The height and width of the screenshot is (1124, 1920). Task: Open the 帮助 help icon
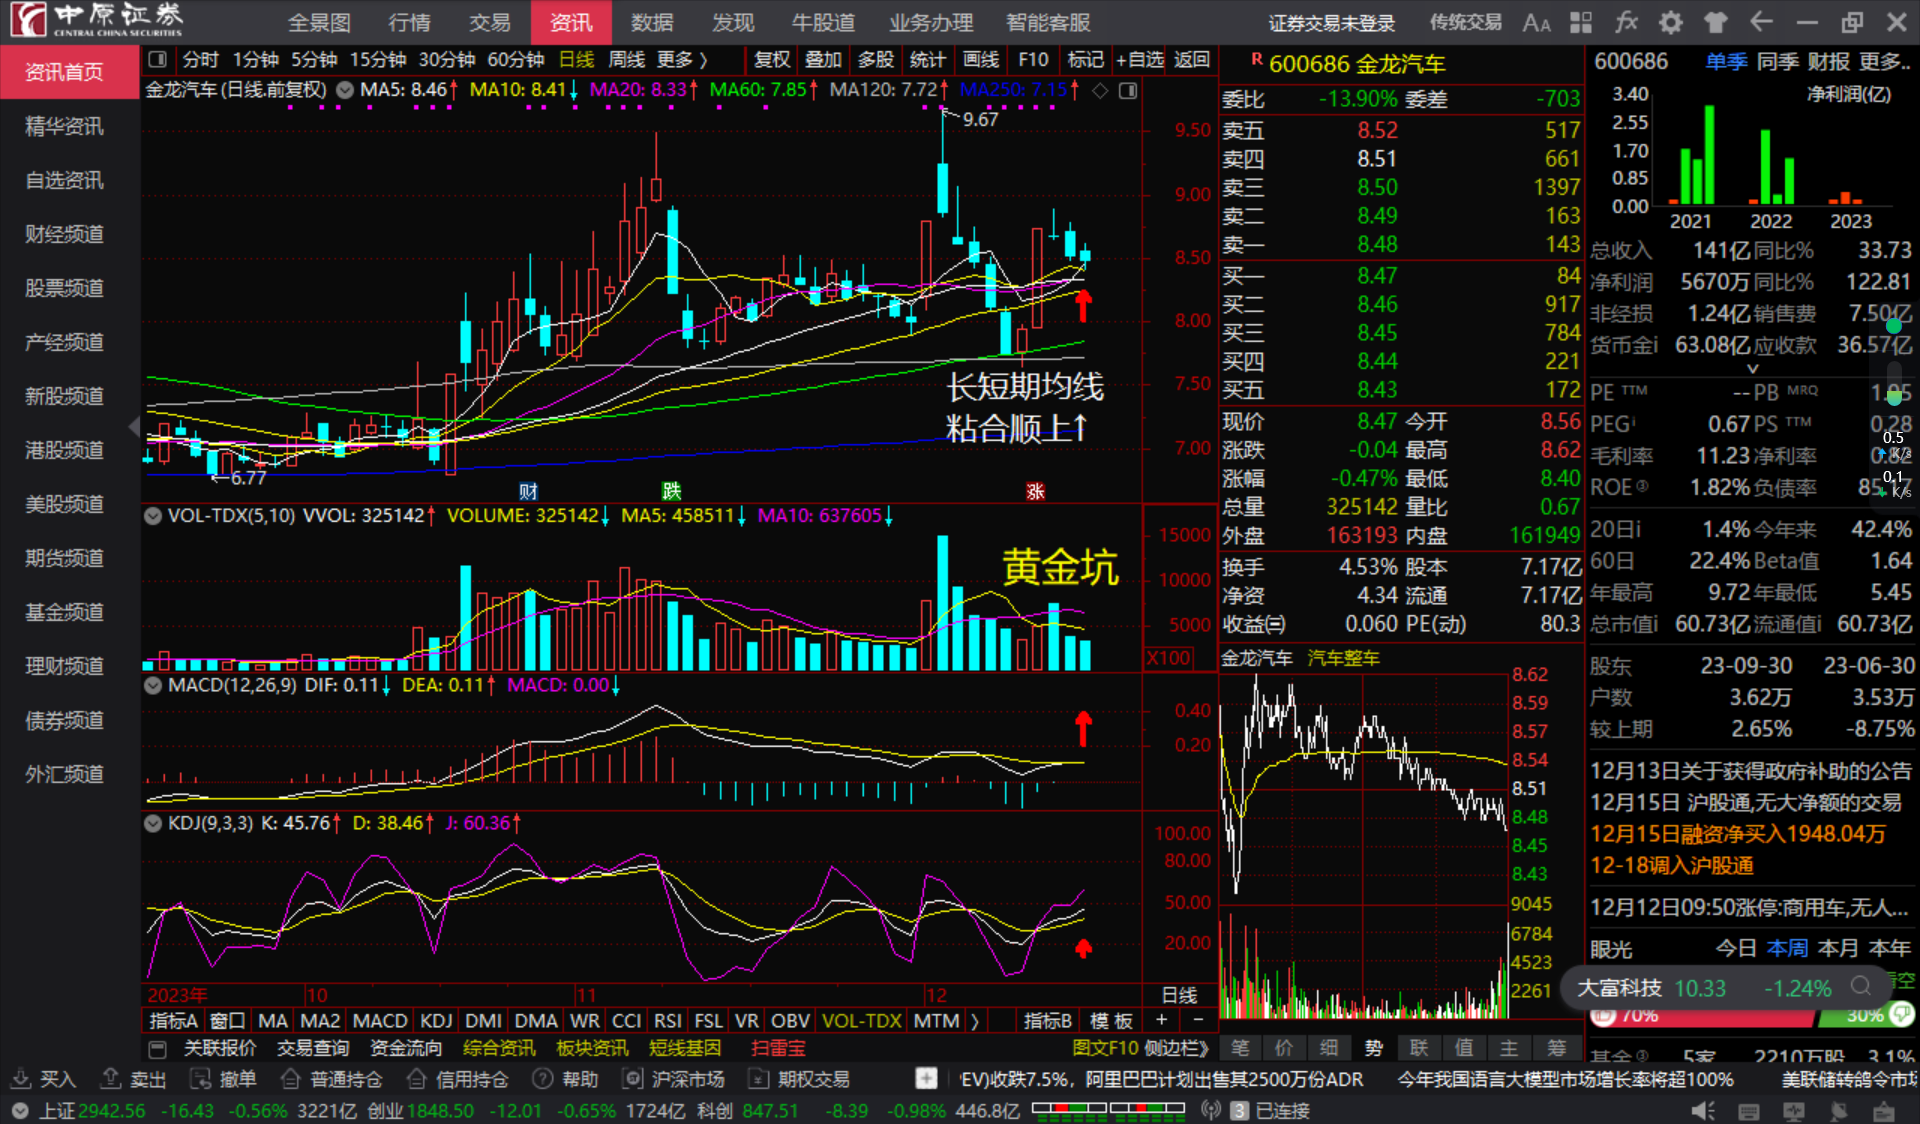click(x=543, y=1079)
